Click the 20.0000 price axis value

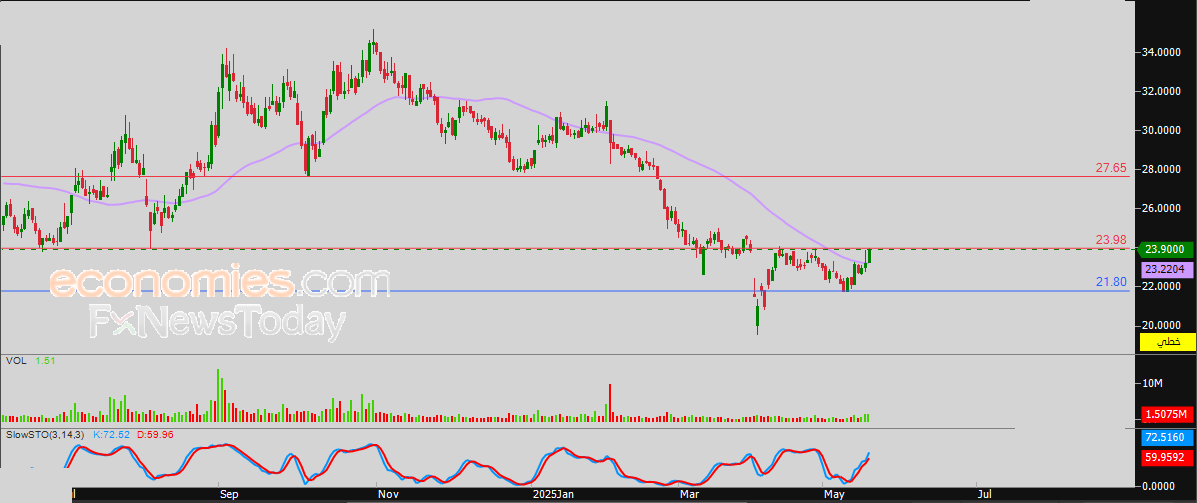click(1160, 324)
